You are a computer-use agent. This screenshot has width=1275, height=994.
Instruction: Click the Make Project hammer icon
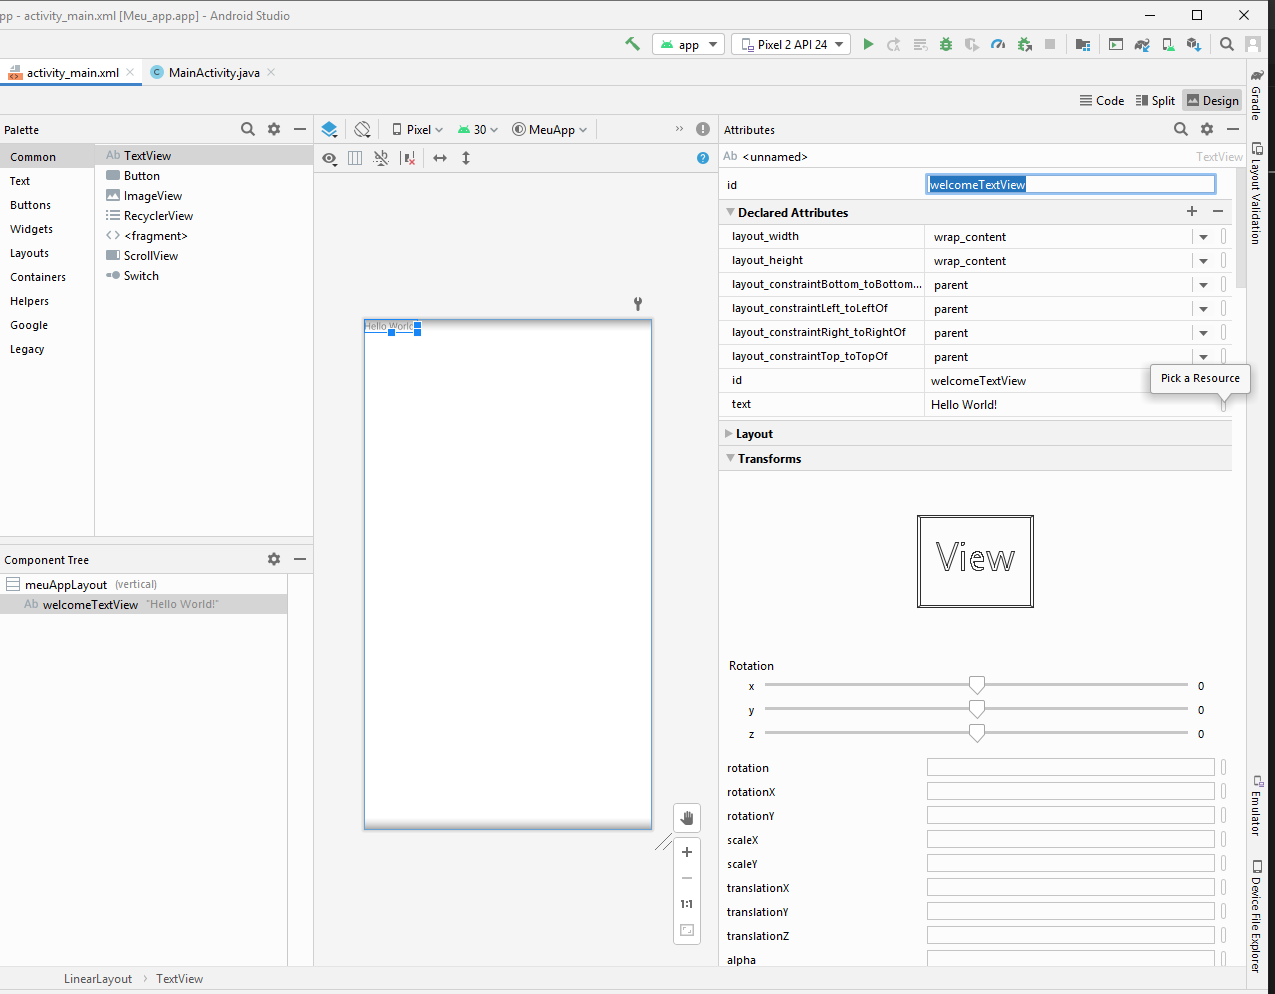(632, 44)
